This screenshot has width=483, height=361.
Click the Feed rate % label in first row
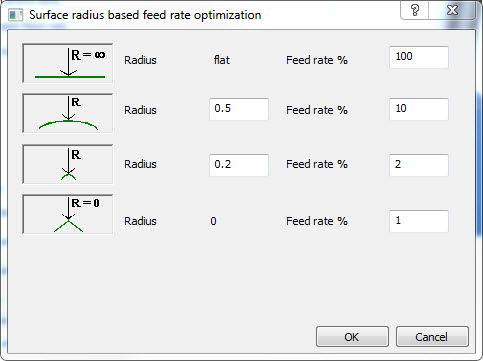[x=317, y=60]
